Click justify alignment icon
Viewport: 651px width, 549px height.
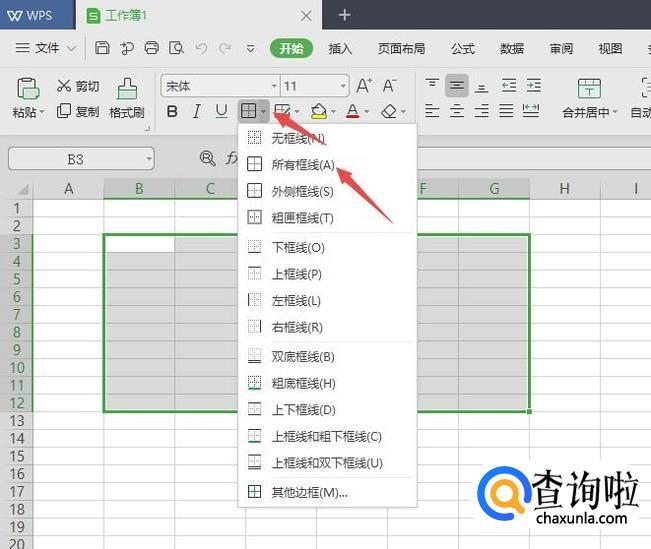click(506, 111)
